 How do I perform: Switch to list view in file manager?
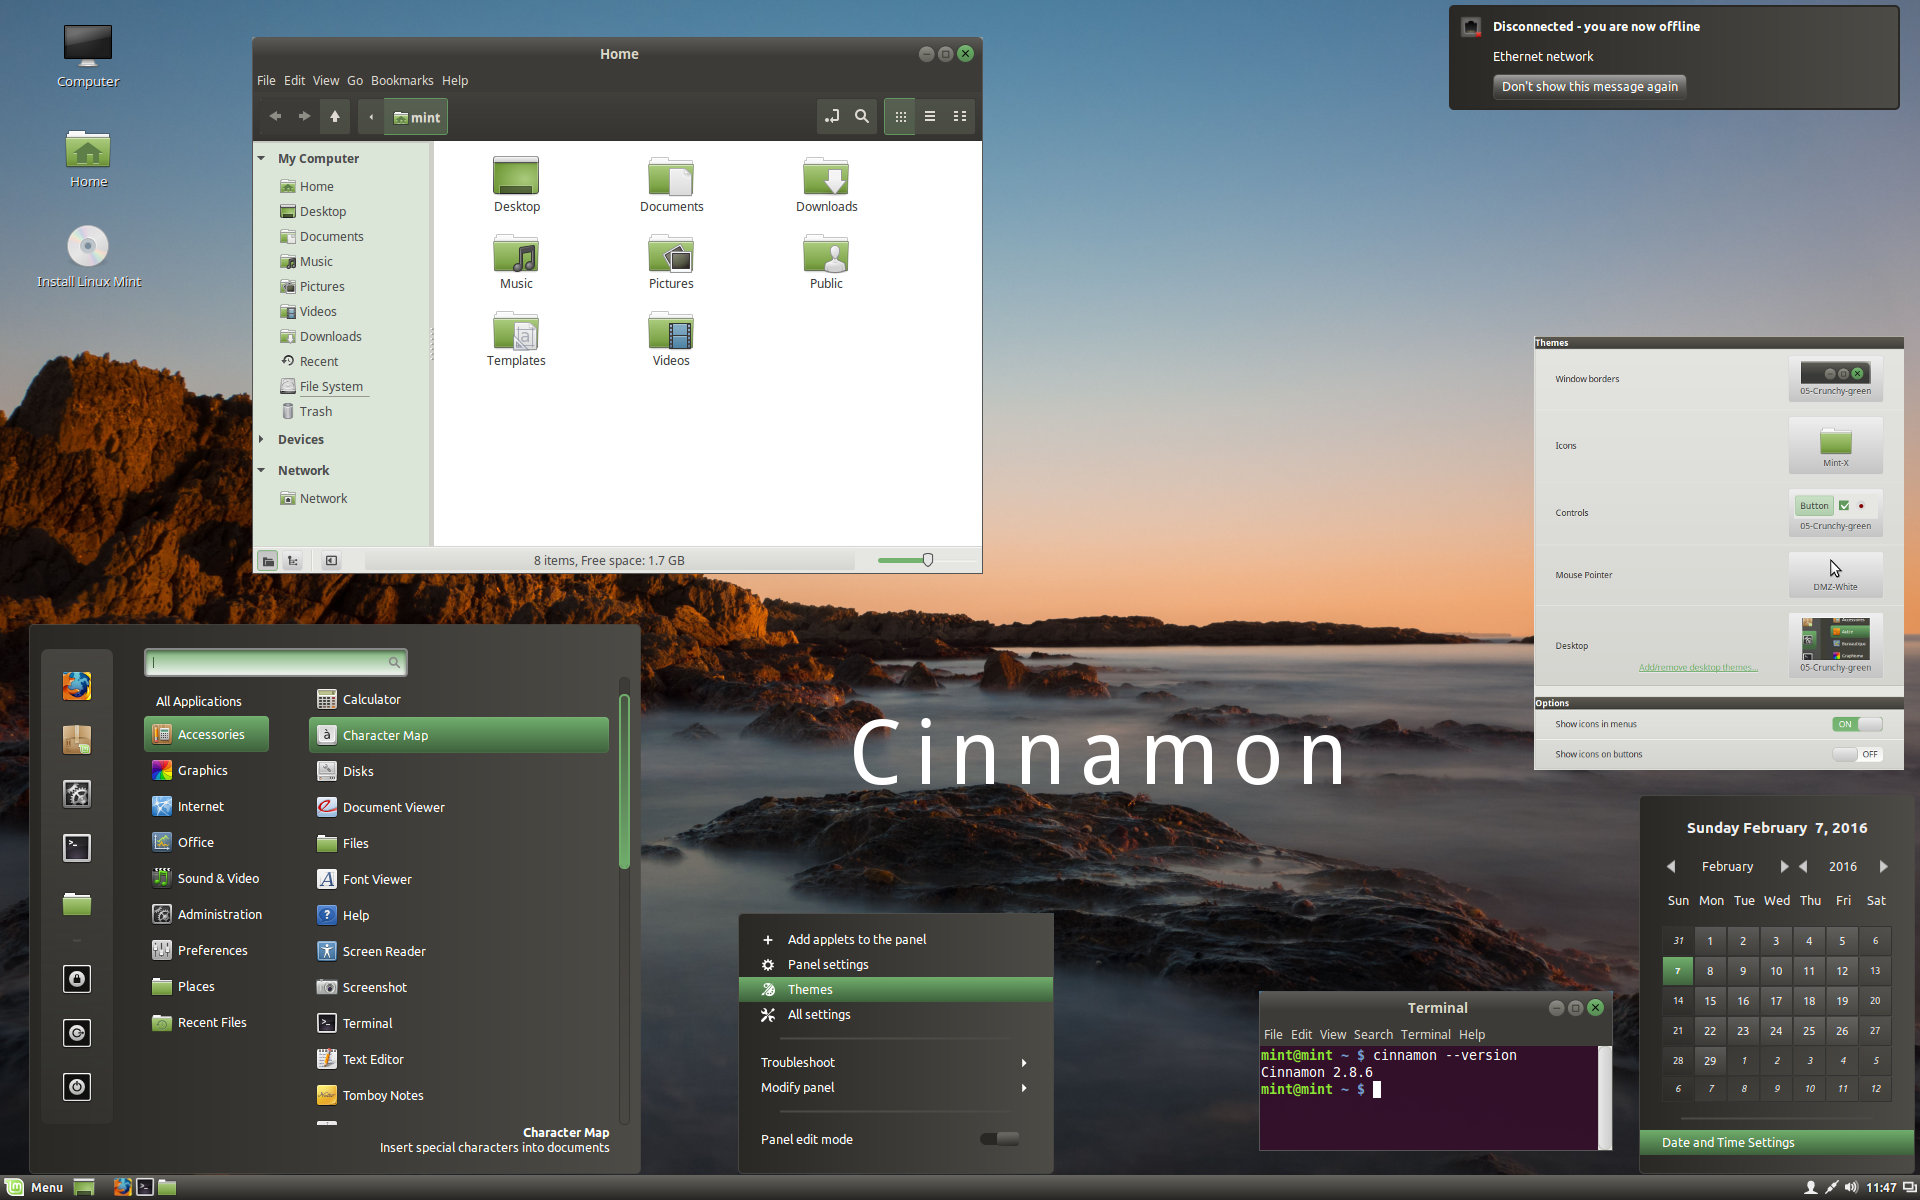[x=930, y=117]
